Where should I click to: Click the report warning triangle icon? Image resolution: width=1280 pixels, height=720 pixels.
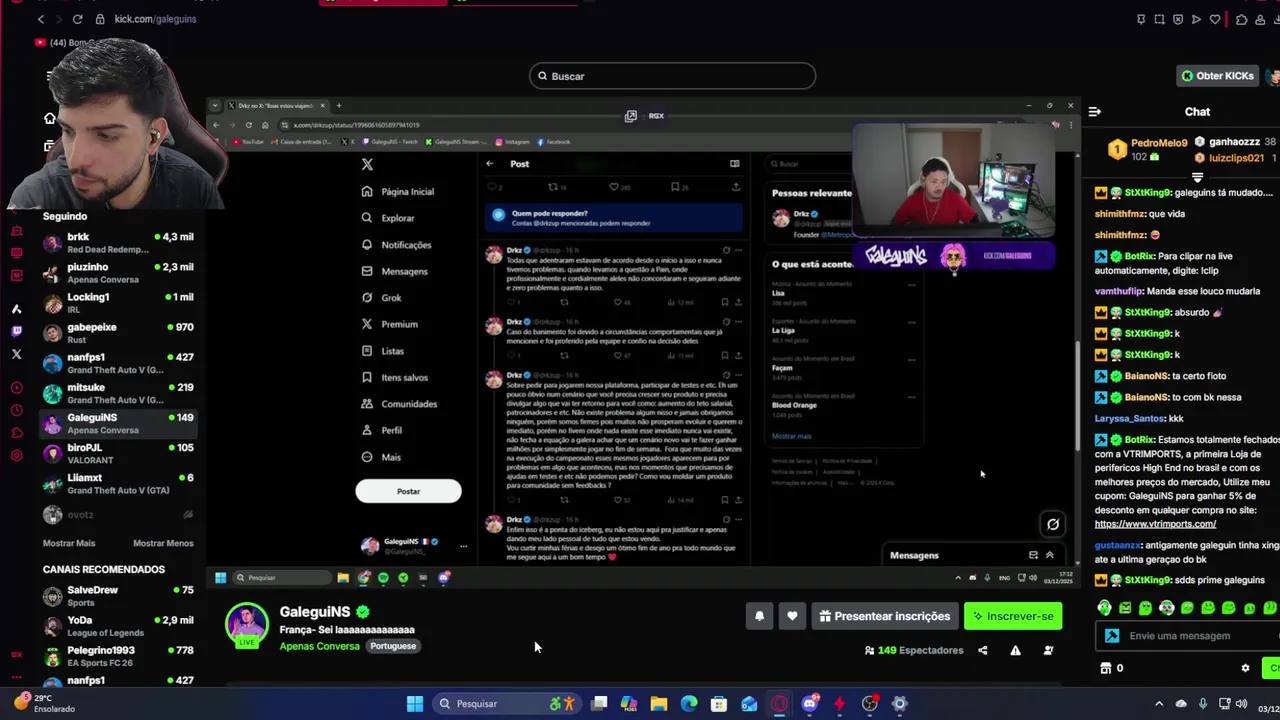pos(1015,650)
